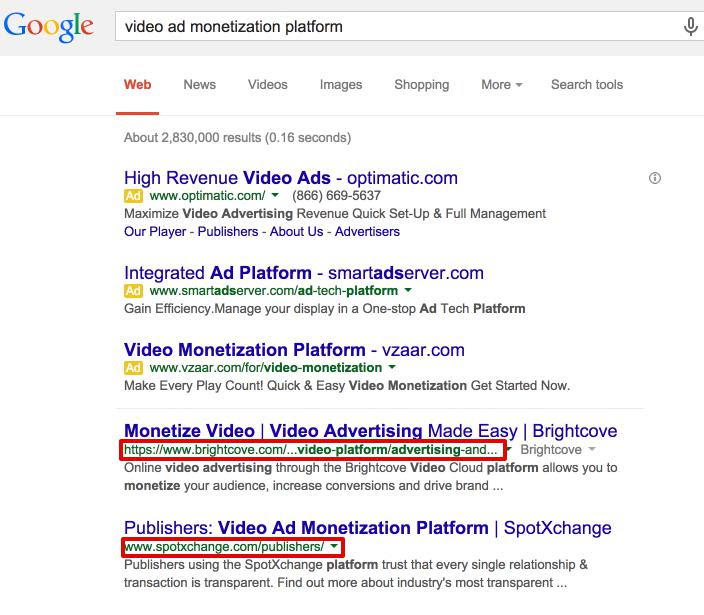Expand arrow beside smartadserver.com/ad-tech-platform URL

point(408,290)
